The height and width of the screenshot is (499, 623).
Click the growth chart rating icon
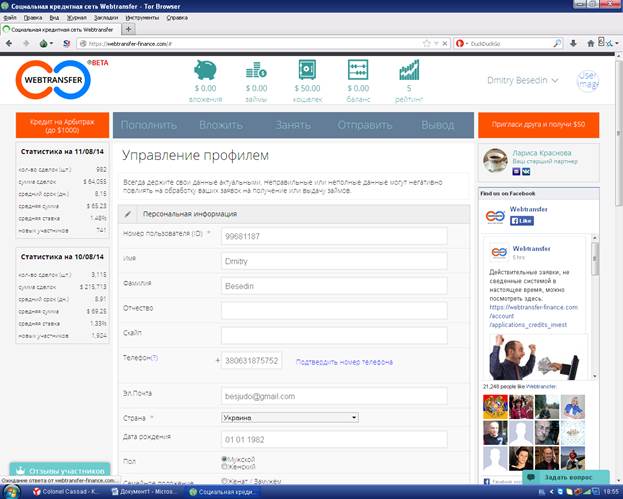tap(409, 70)
